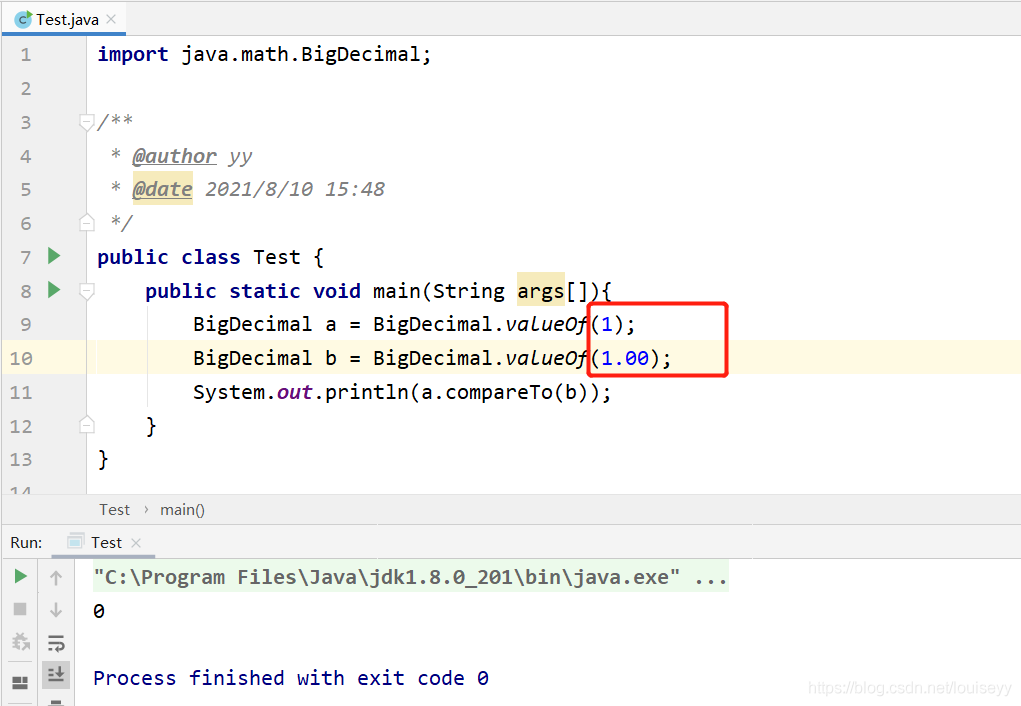Screen dimensions: 1021x706
Task: Click "Process finished with exit code 0"
Action: tap(290, 678)
